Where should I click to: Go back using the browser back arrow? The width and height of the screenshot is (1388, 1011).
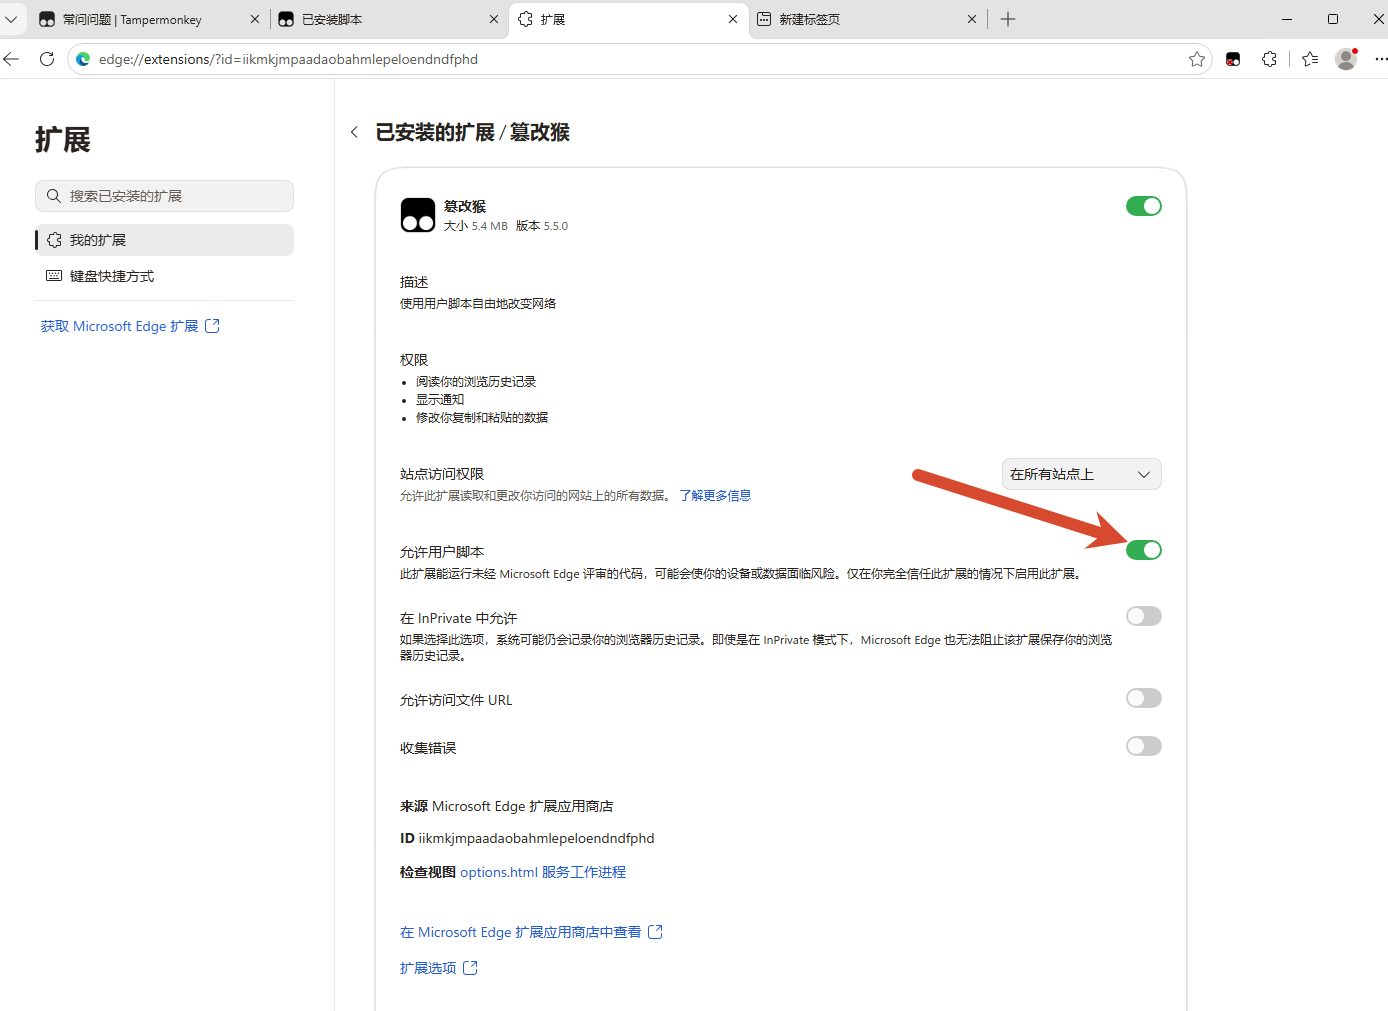click(x=12, y=59)
